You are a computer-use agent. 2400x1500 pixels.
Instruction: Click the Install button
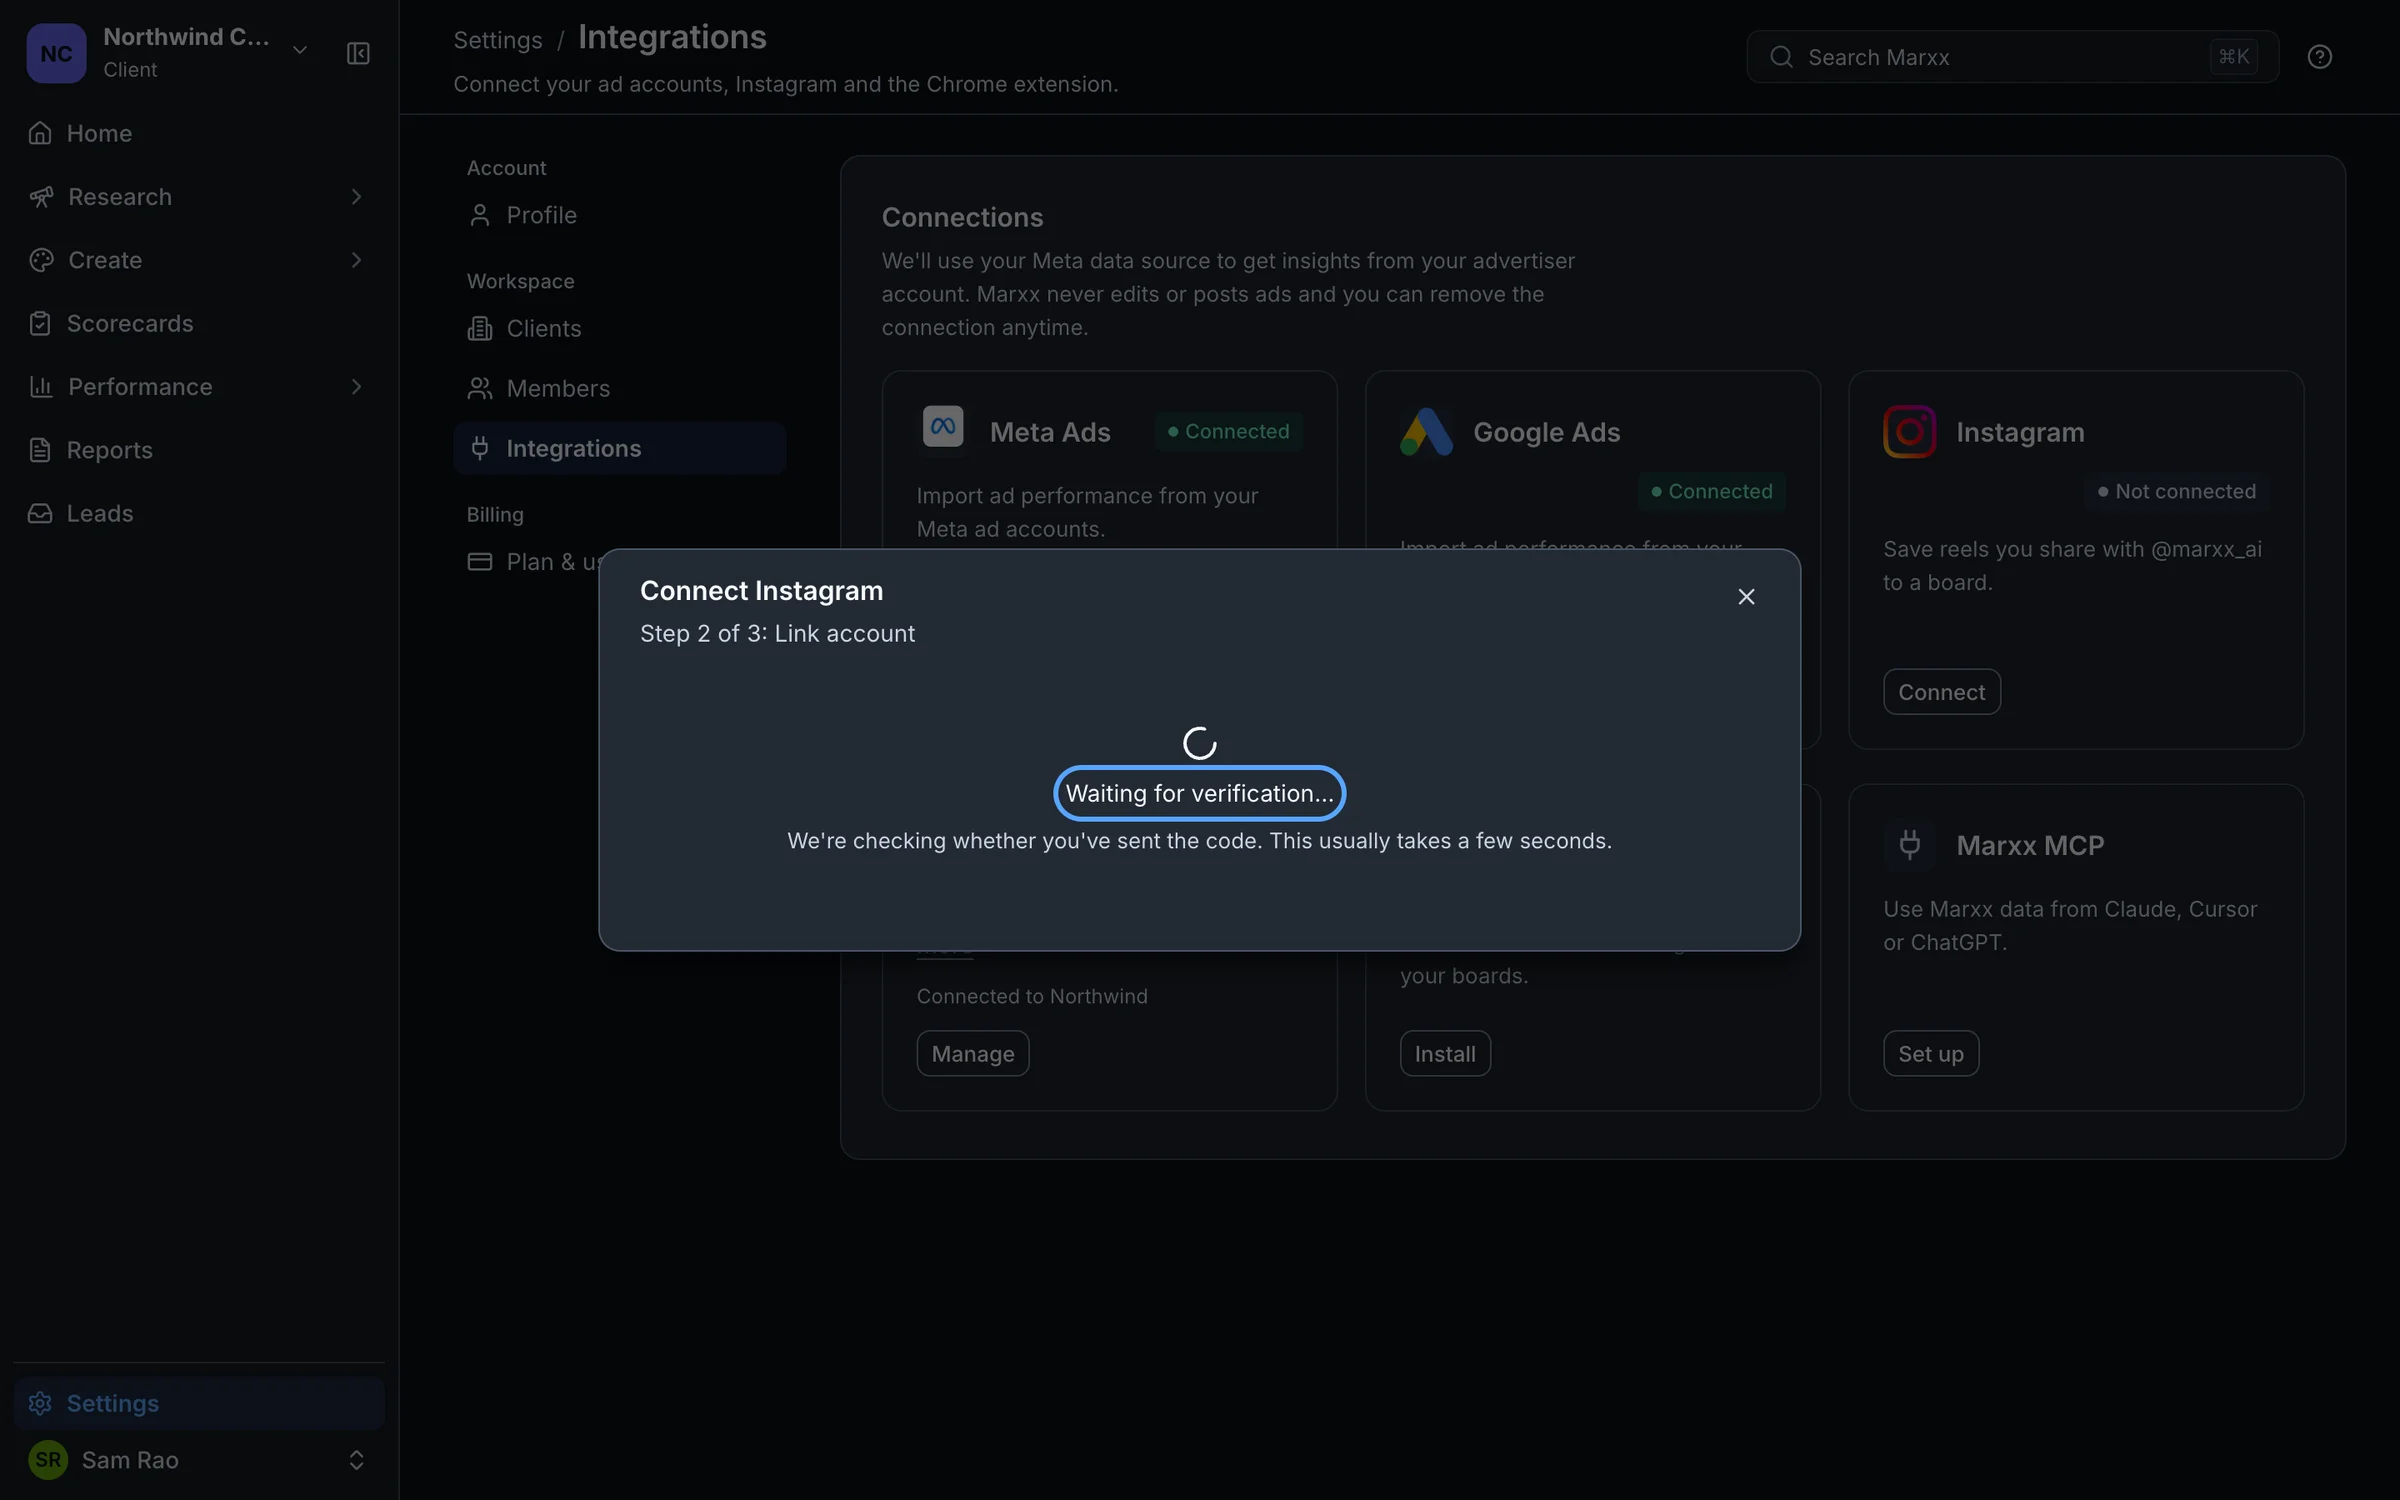pyautogui.click(x=1445, y=1054)
